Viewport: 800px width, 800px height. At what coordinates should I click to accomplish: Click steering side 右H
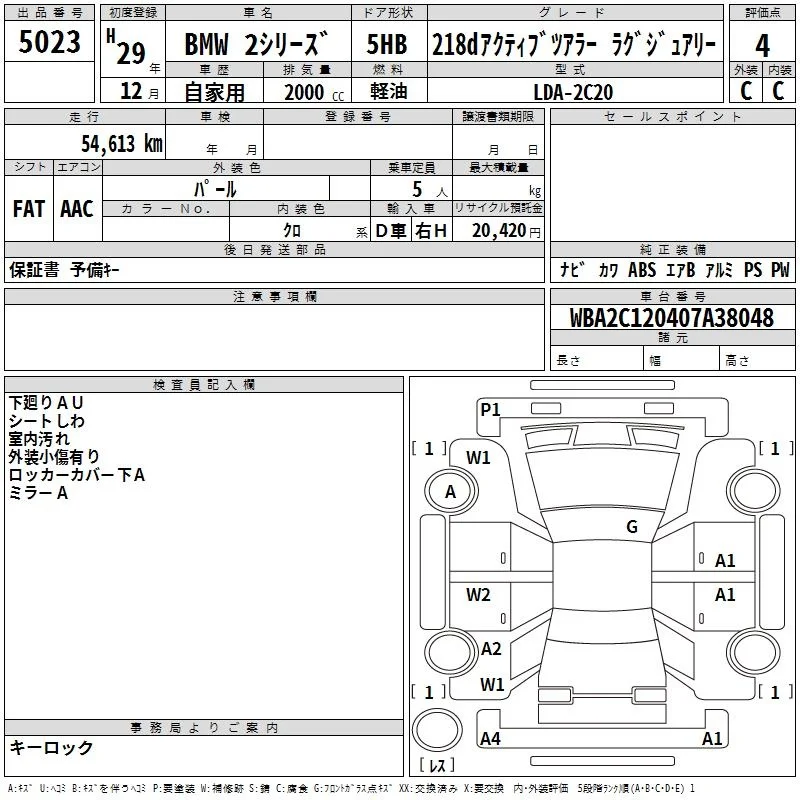(x=431, y=231)
